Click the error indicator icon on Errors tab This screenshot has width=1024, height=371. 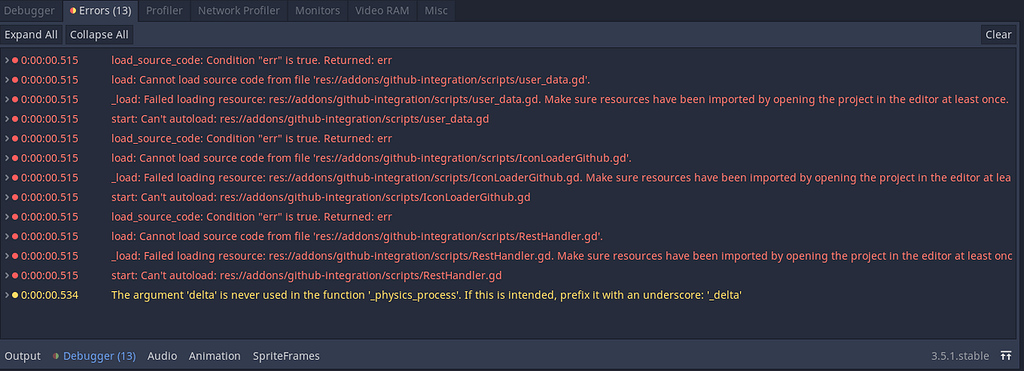pyautogui.click(x=73, y=11)
